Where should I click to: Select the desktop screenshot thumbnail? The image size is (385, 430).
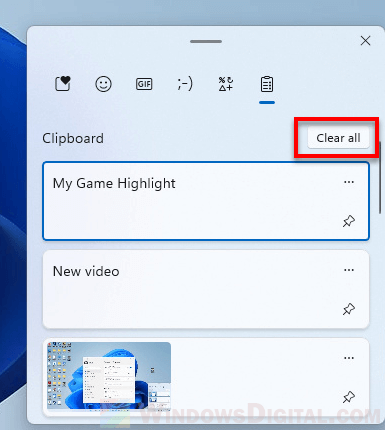[x=109, y=376]
